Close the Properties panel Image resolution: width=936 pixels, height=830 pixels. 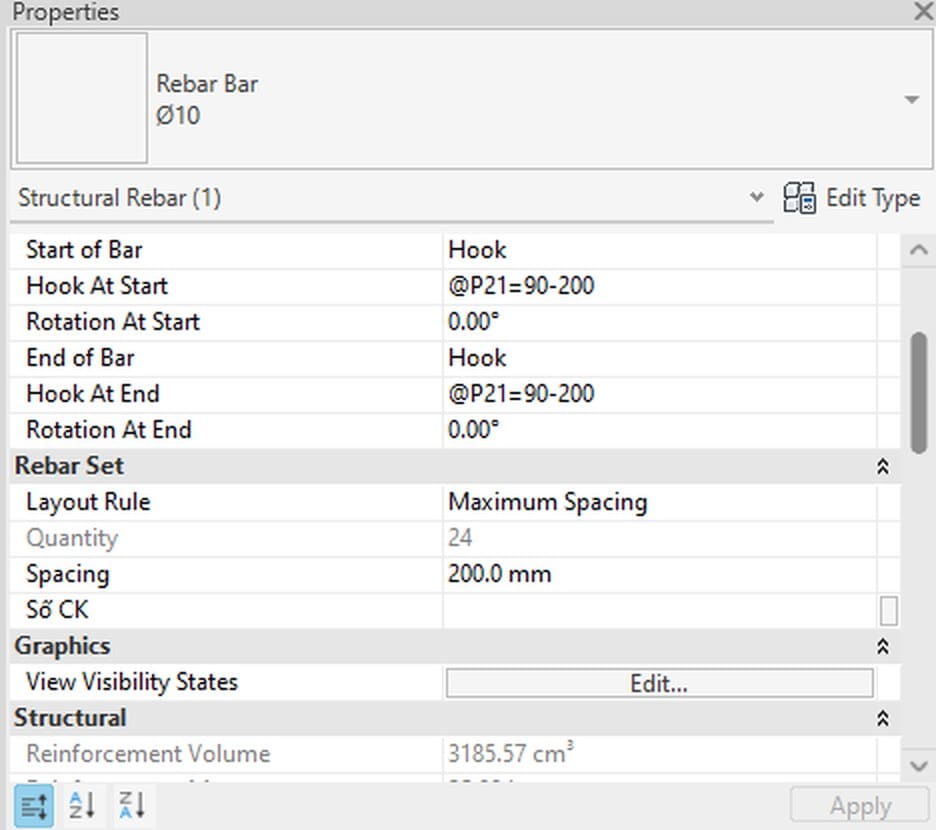tap(923, 11)
